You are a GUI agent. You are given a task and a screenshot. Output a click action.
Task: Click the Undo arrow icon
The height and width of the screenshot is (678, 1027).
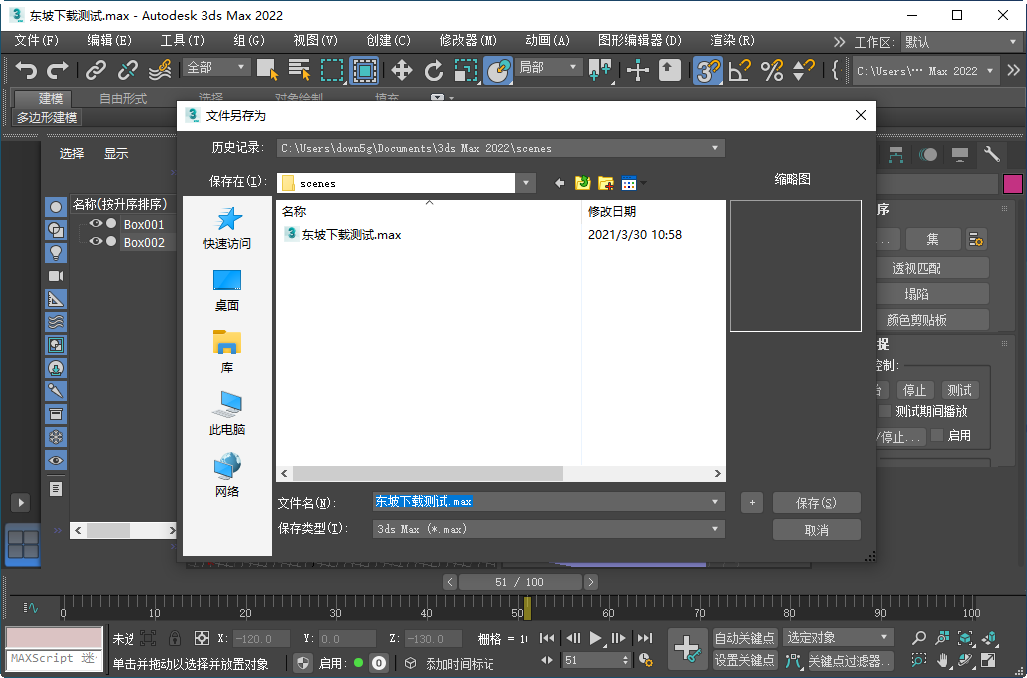click(28, 70)
